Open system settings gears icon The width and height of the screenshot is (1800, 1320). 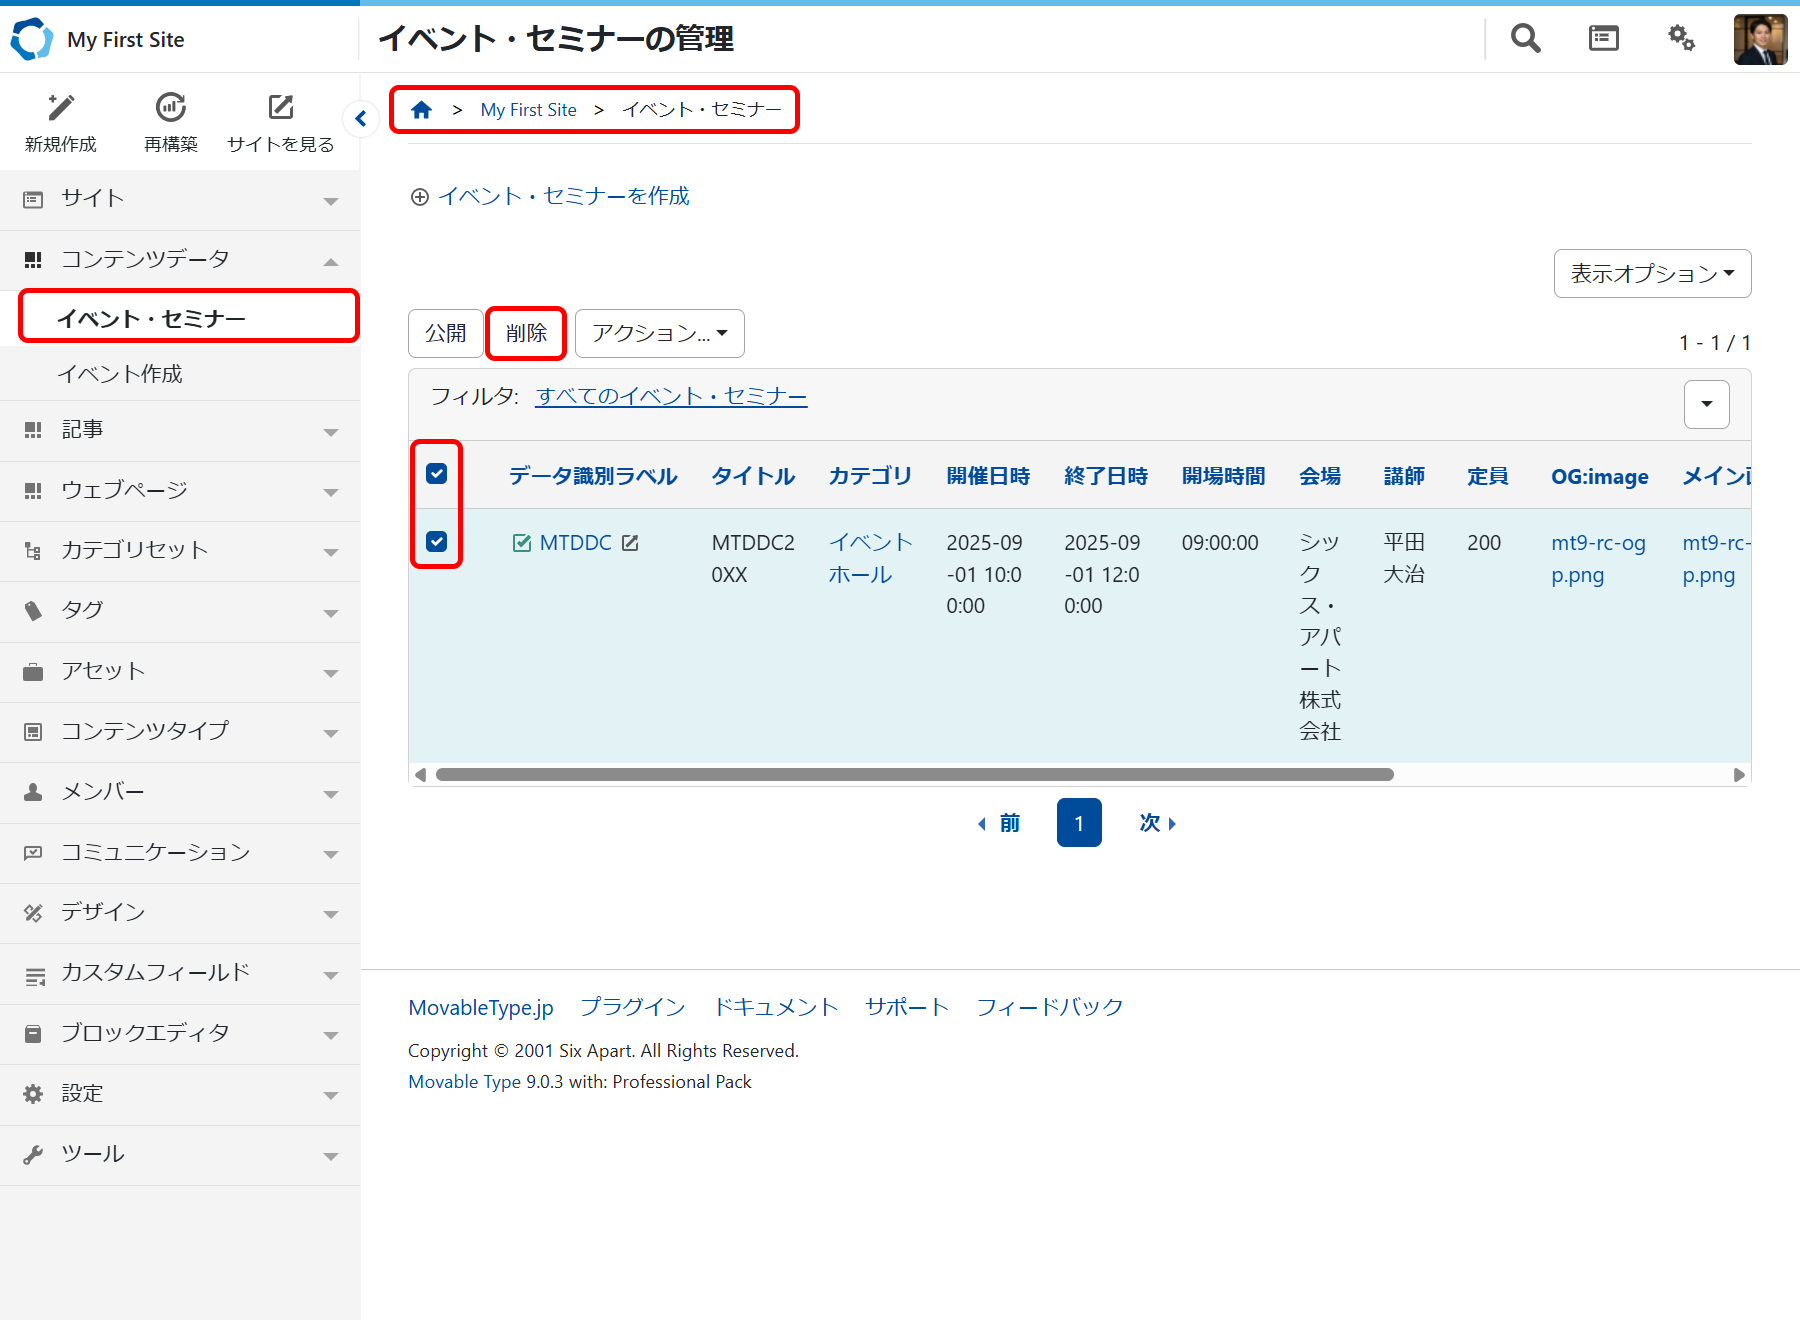(1681, 39)
